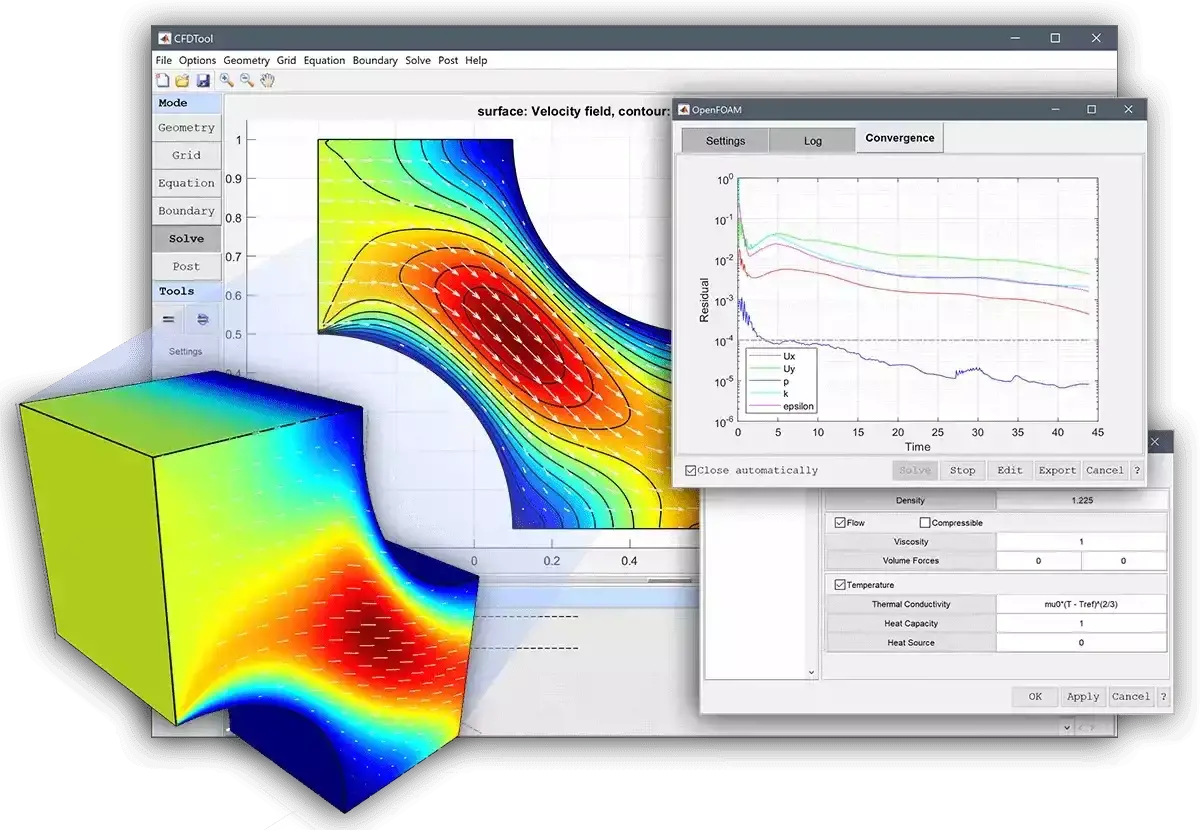This screenshot has height=830, width=1200.
Task: Select the Convergence tab in OpenFOAM
Action: (x=900, y=138)
